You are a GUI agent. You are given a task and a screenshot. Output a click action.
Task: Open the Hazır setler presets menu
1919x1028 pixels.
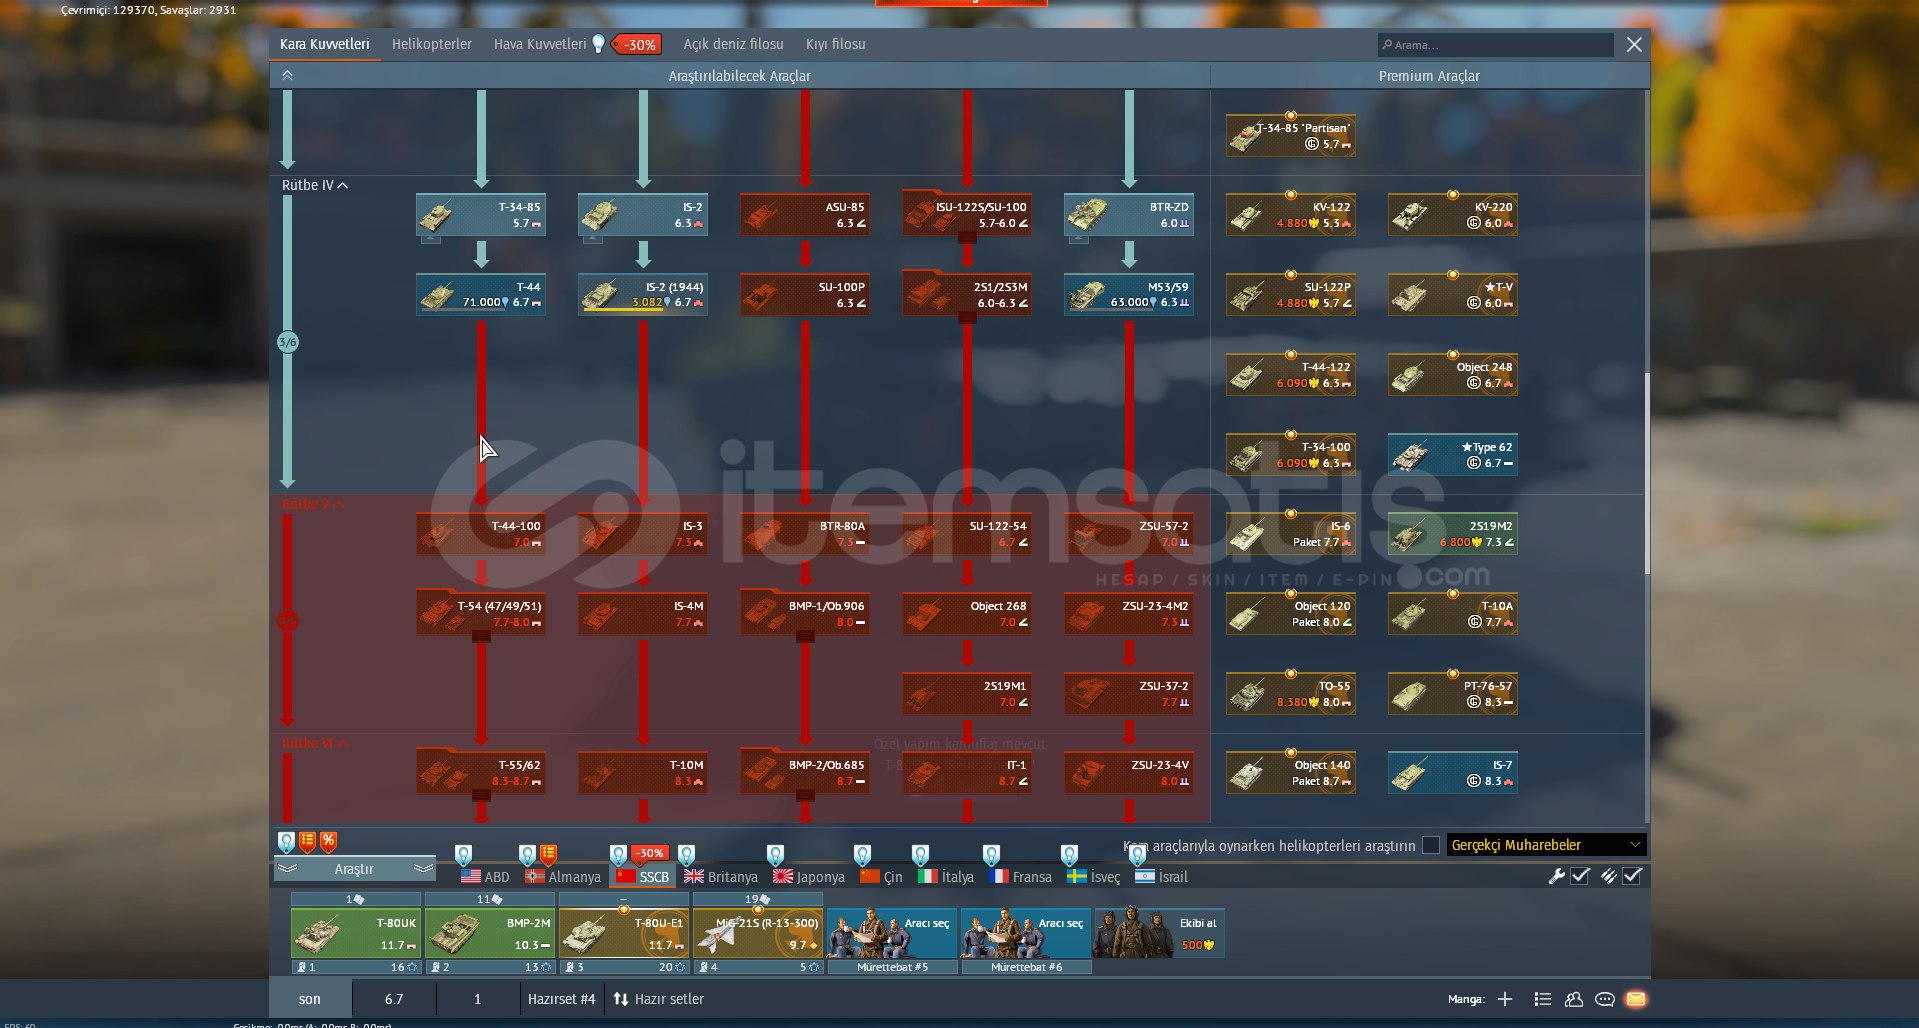pyautogui.click(x=658, y=999)
